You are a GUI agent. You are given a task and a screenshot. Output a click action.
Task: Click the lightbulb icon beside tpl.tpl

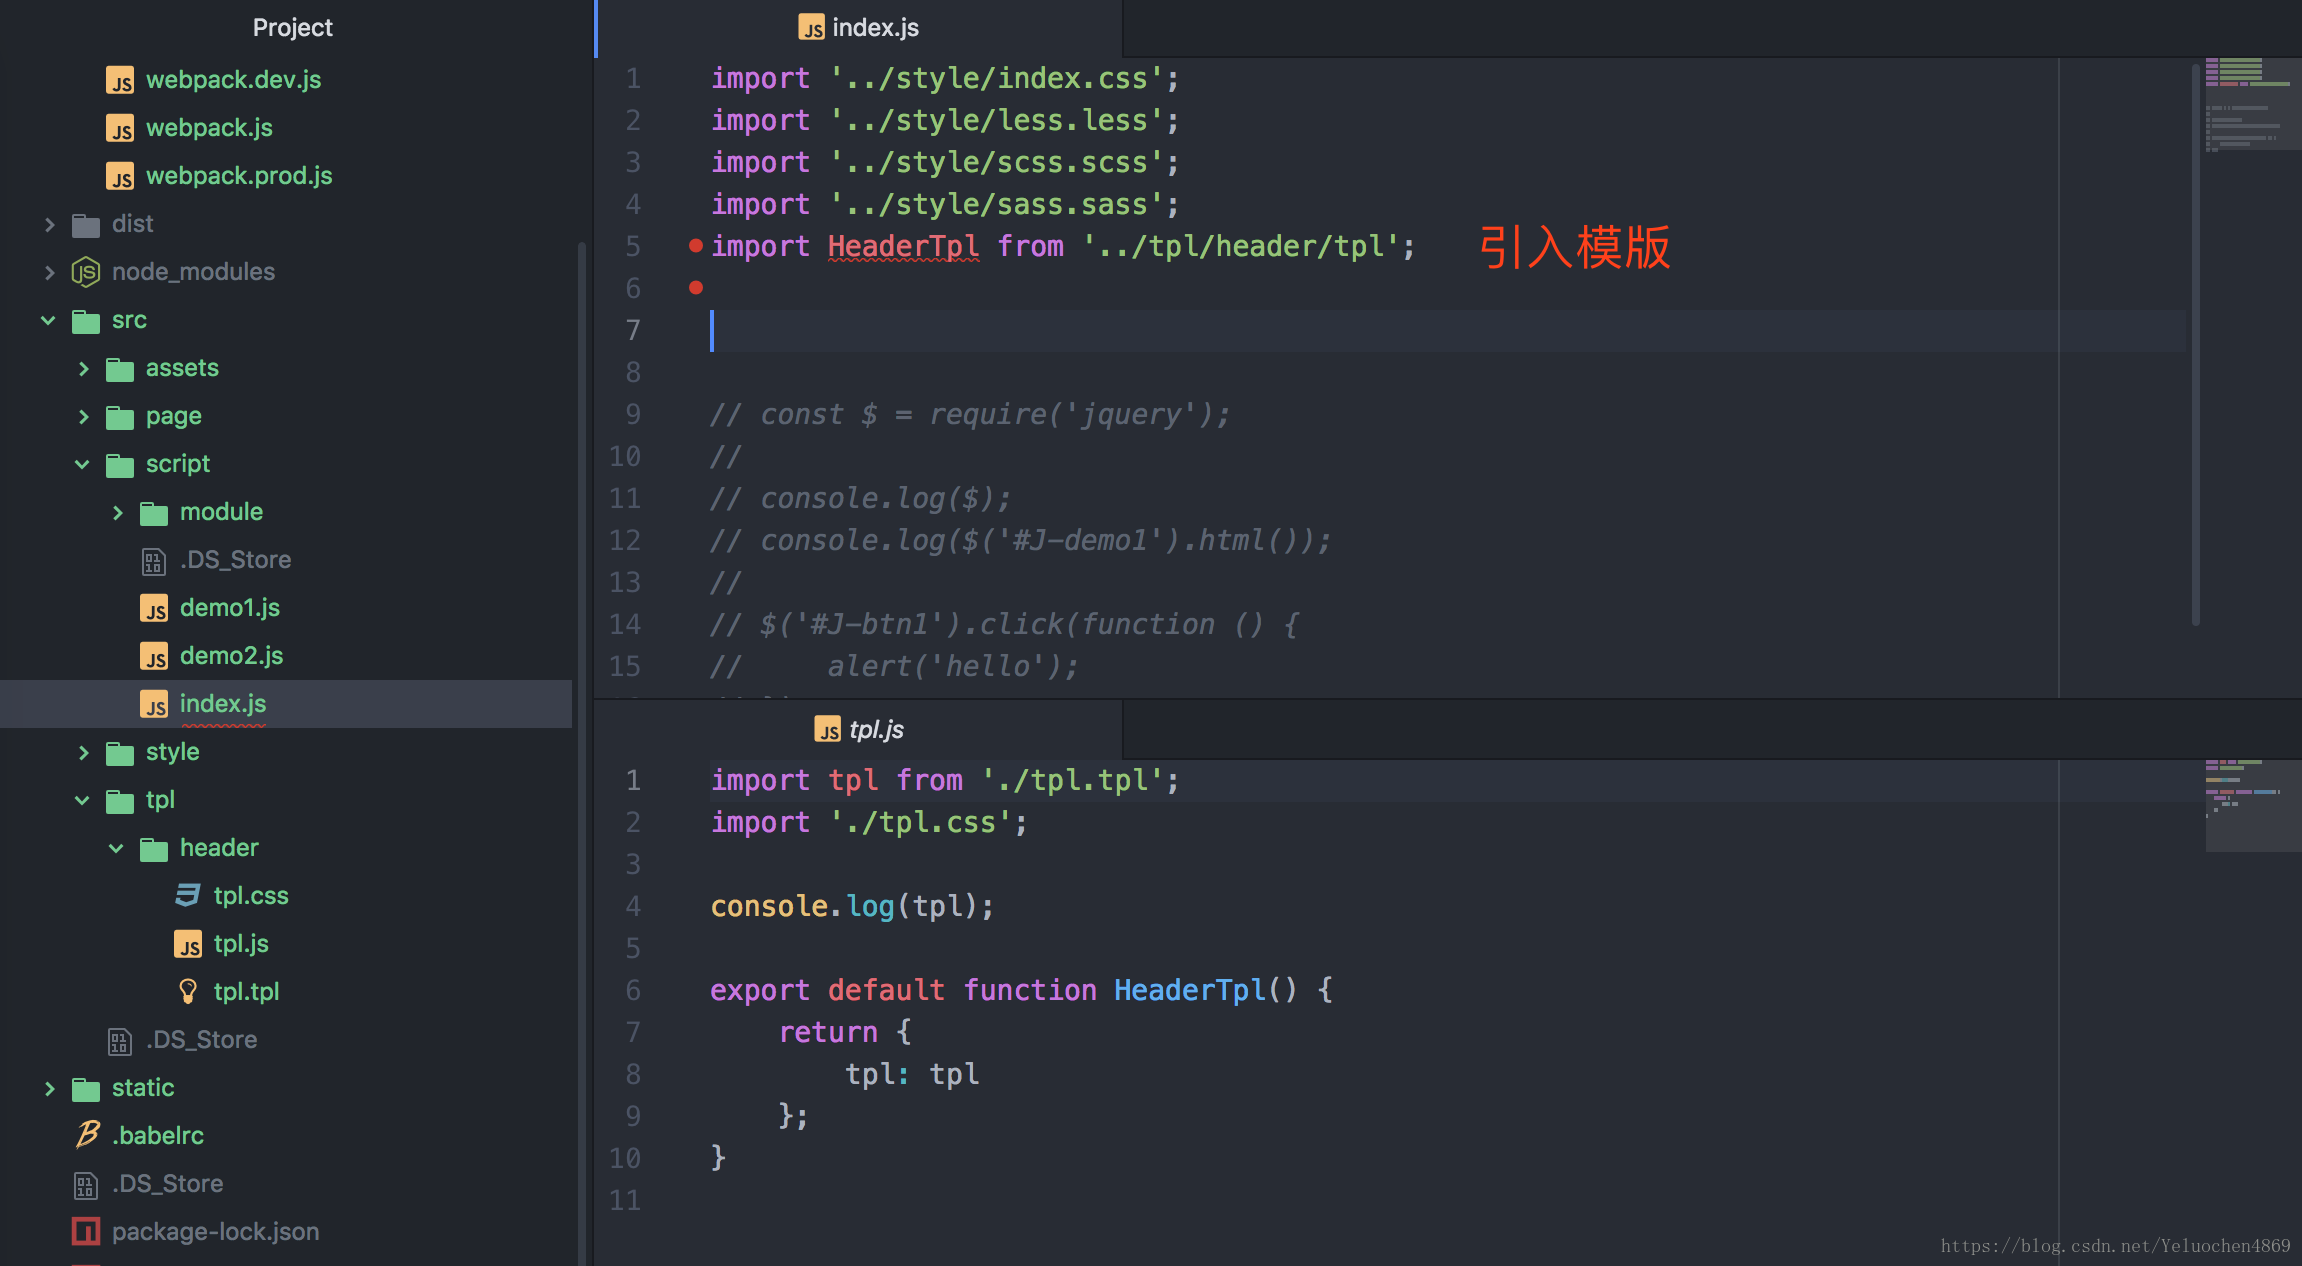tap(188, 992)
